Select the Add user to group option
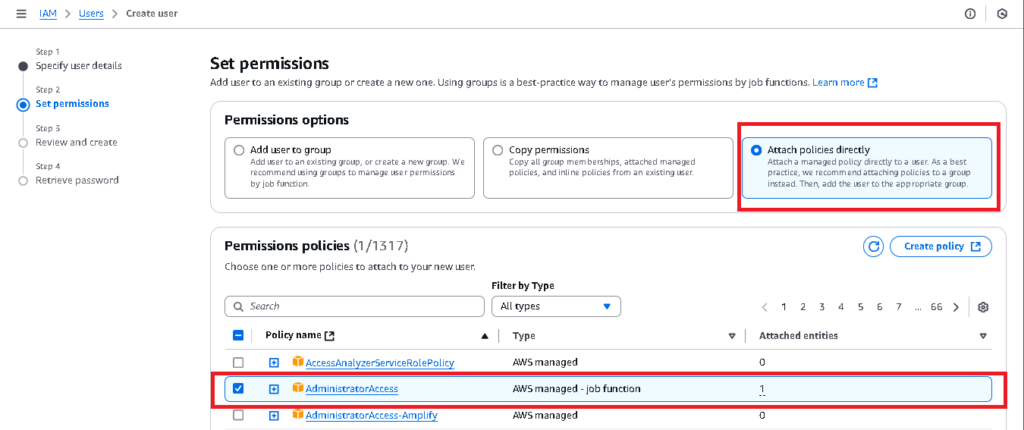This screenshot has height=430, width=1024. pyautogui.click(x=349, y=167)
